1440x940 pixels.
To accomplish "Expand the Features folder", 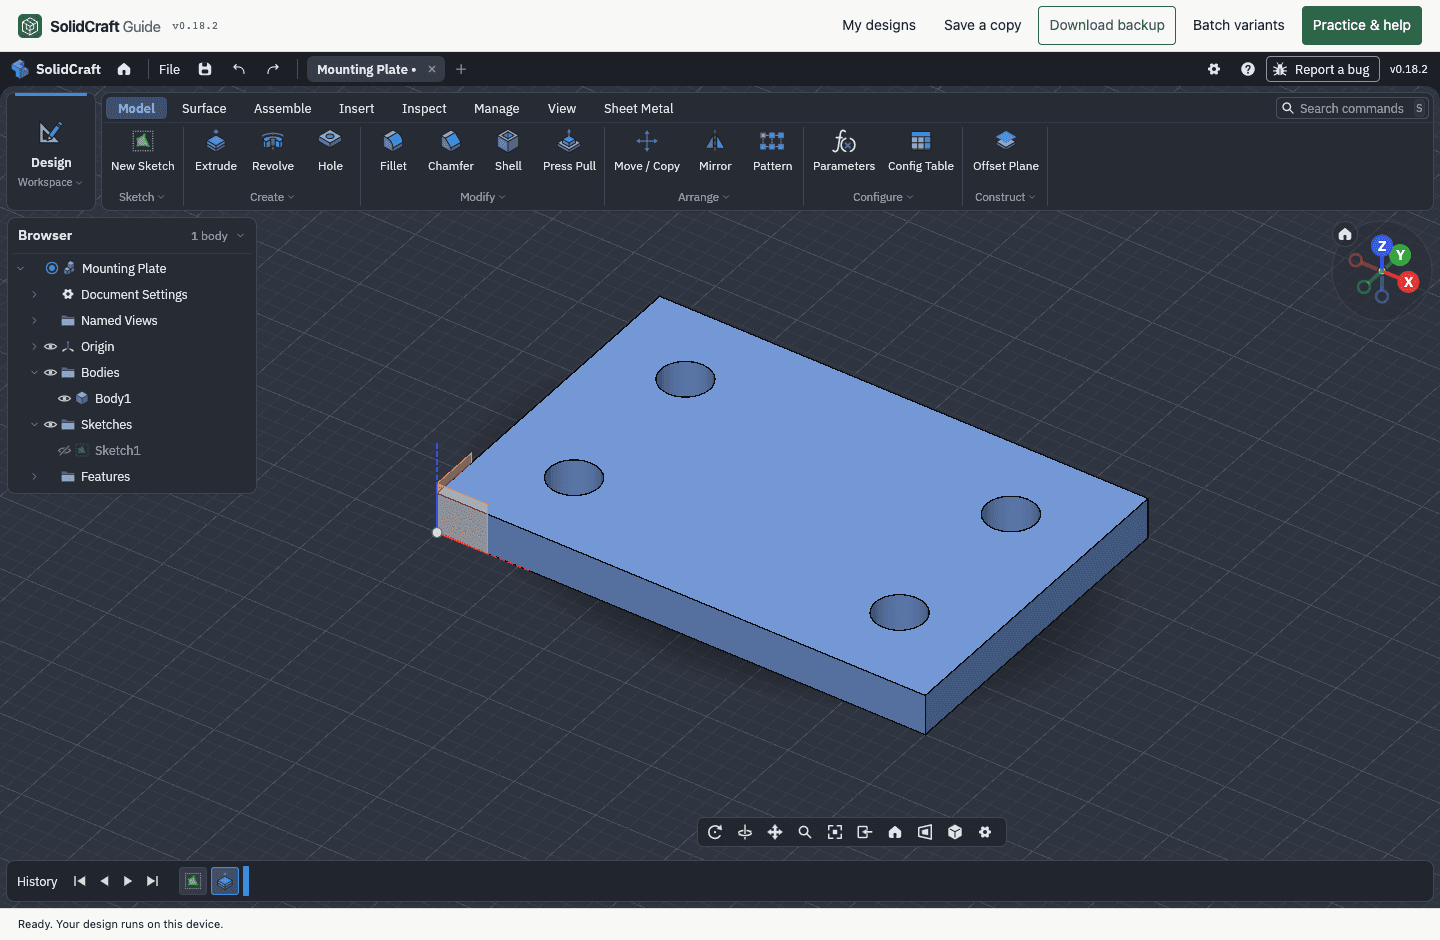I will 34,477.
